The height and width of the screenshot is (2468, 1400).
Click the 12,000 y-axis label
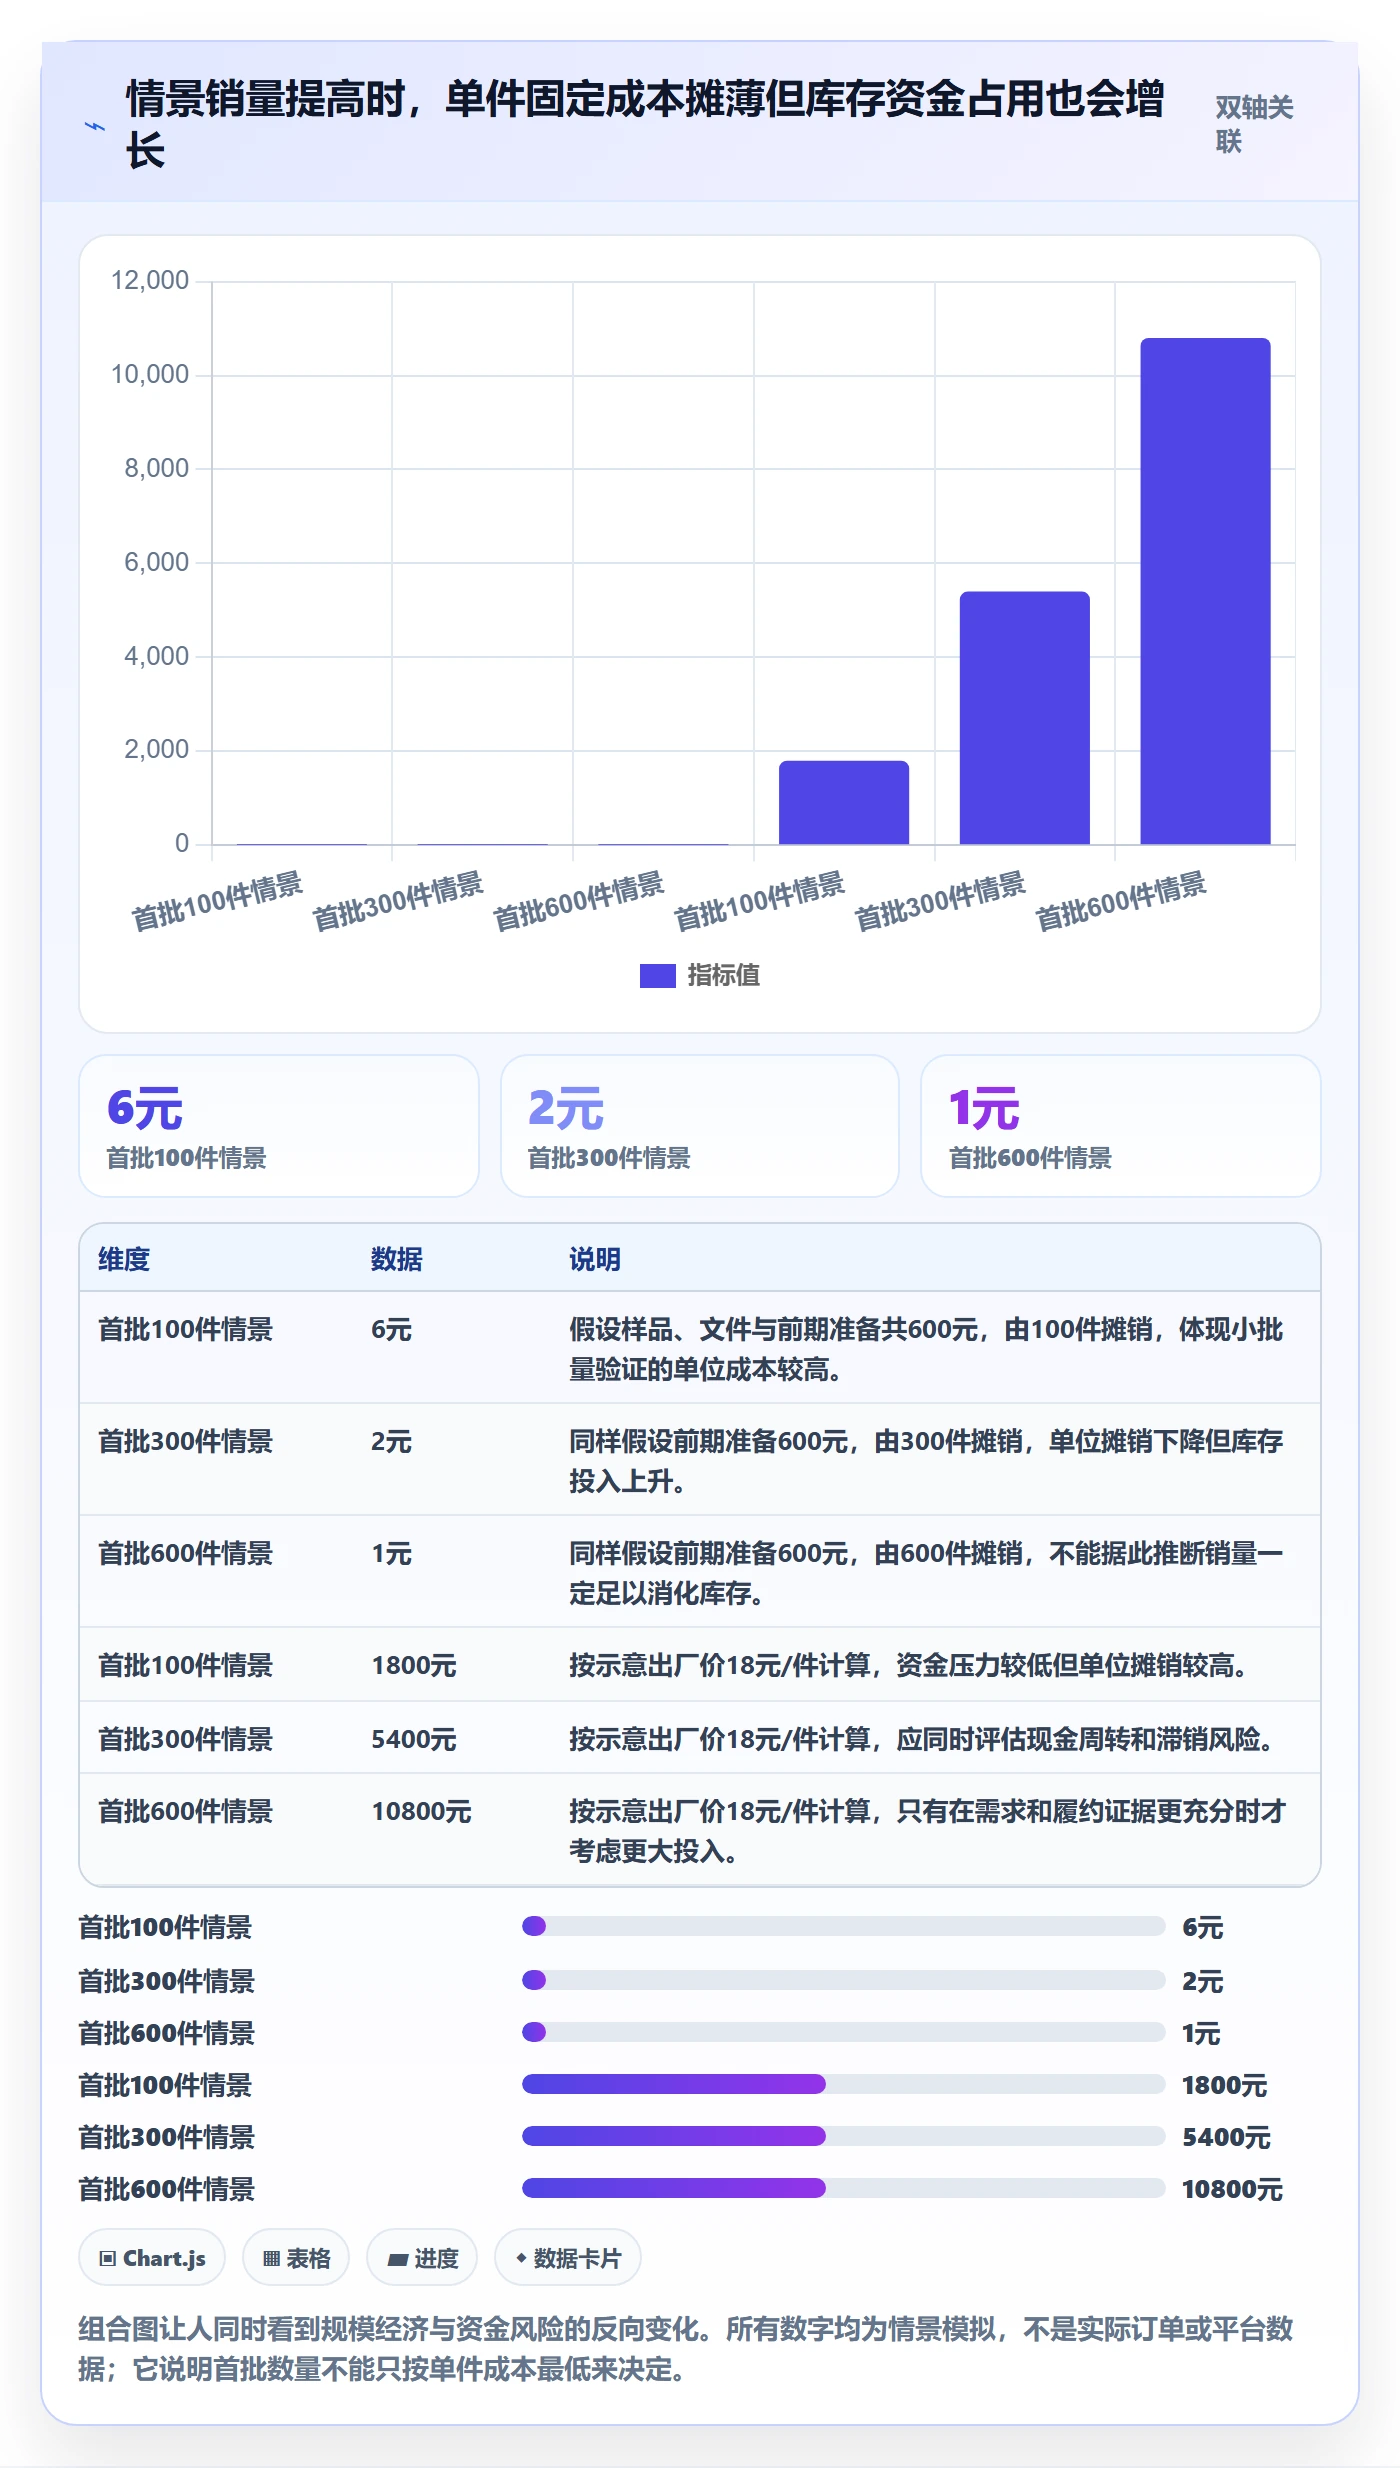150,281
